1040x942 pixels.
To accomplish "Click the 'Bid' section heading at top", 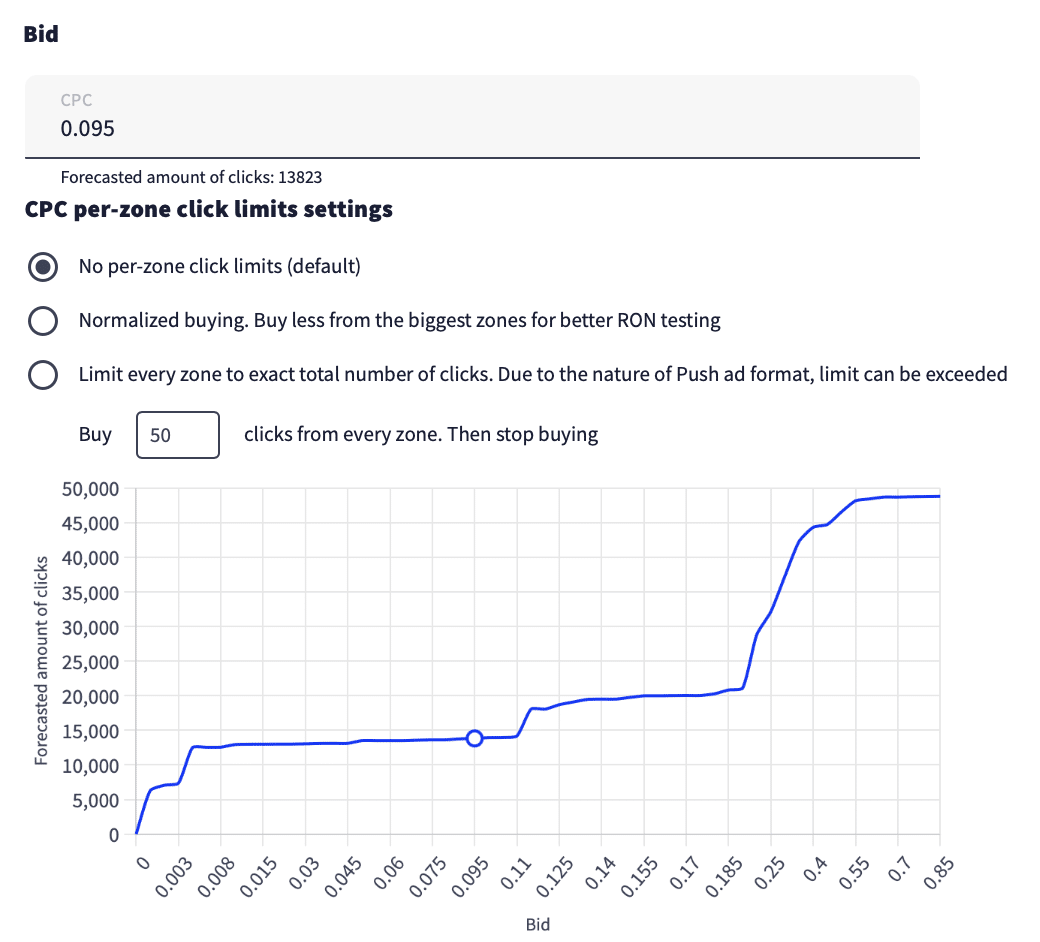I will point(41,34).
